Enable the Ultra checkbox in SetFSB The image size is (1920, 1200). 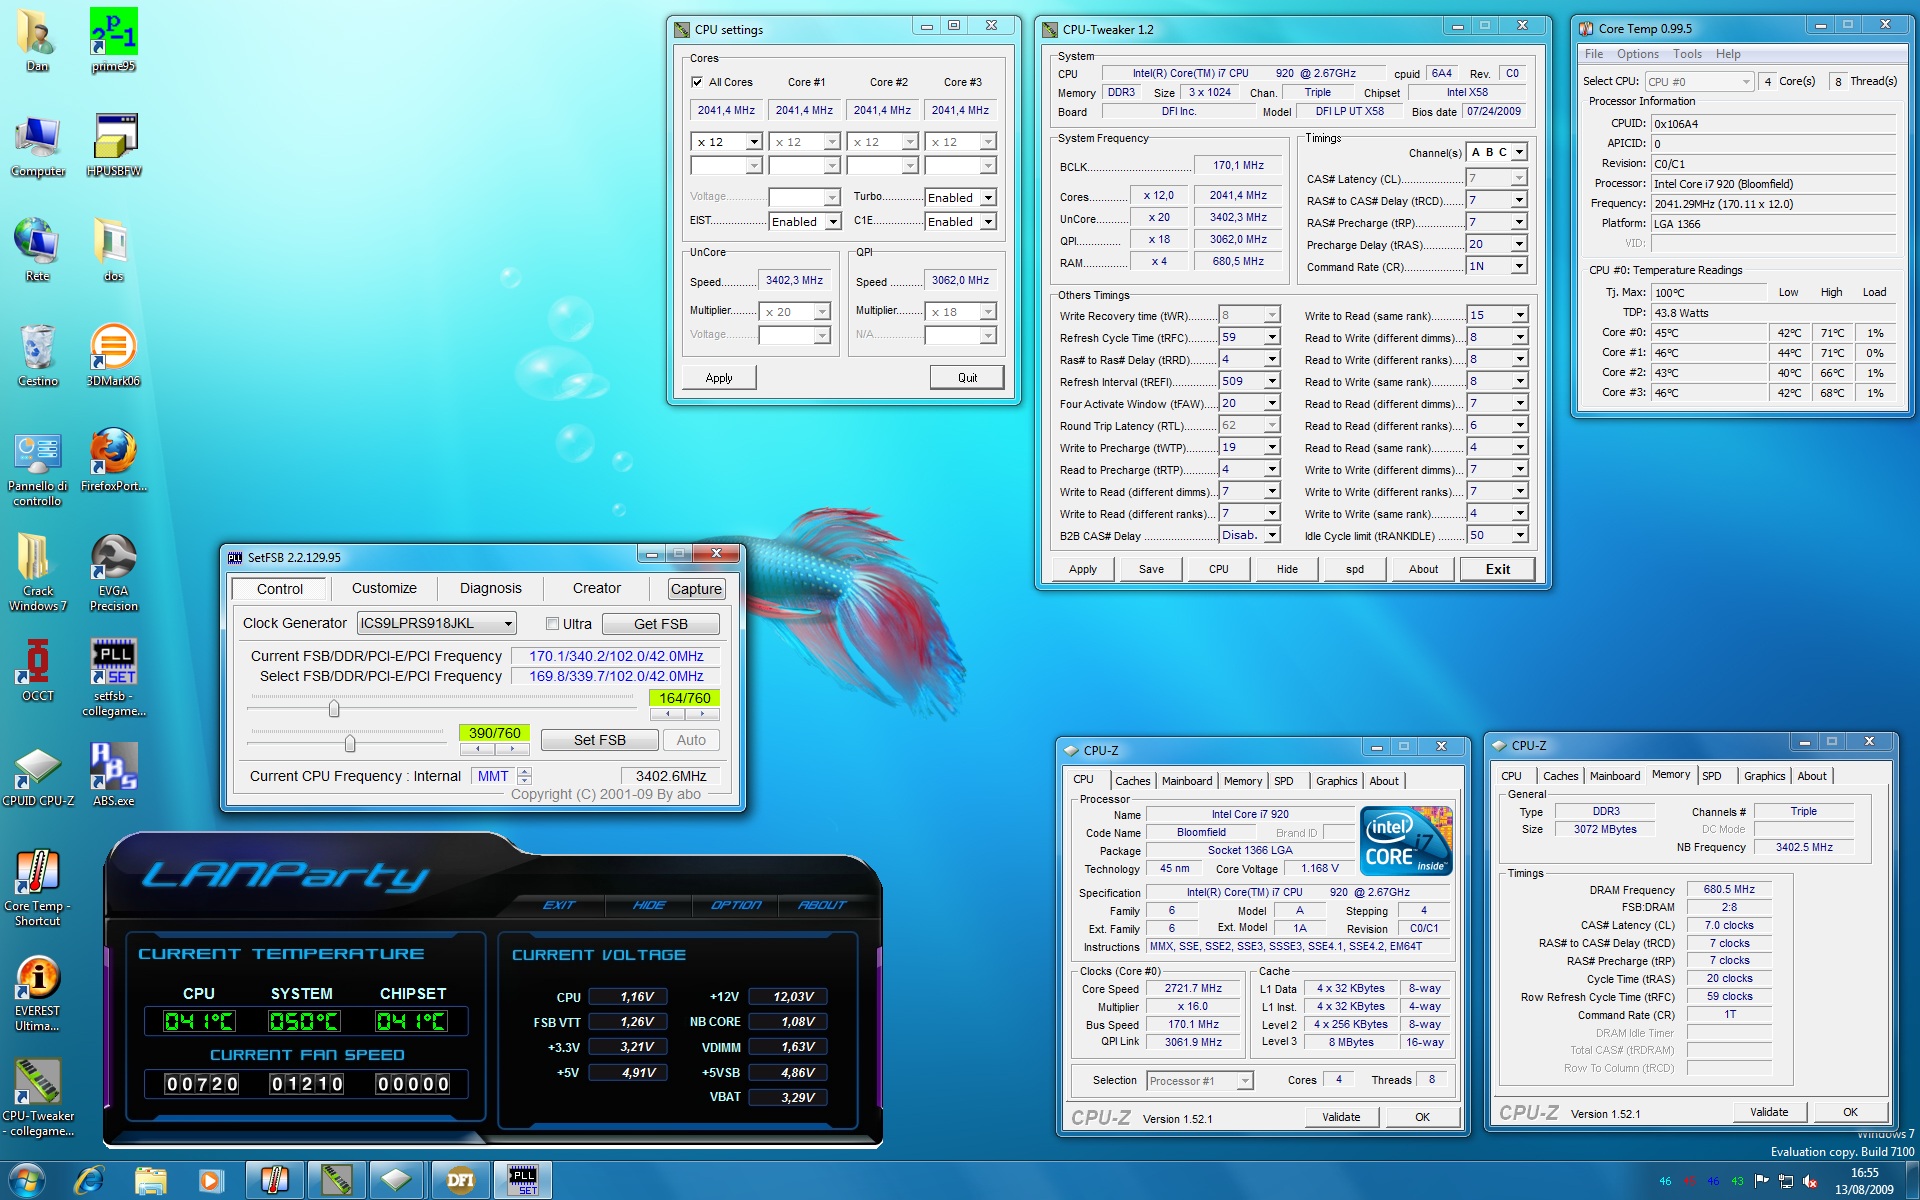pos(552,623)
